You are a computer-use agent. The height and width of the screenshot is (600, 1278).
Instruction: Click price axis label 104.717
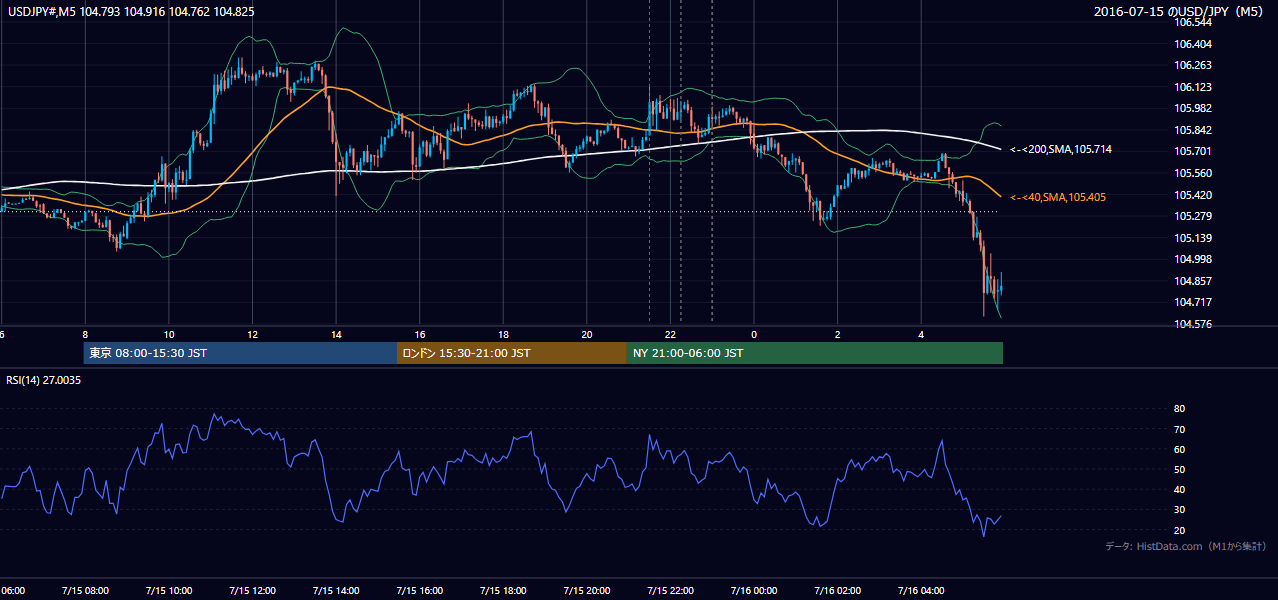(x=1193, y=302)
